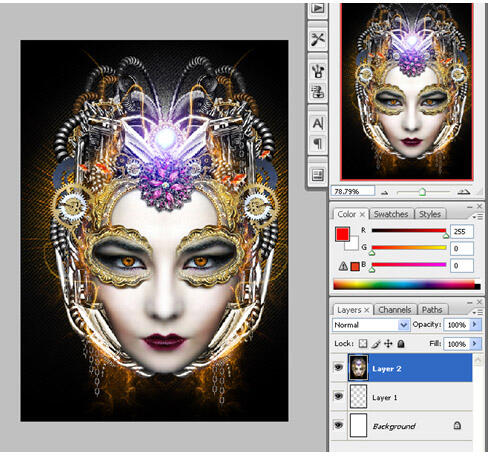Click the Layer 2 mask image thumbnail
Viewport: 499px width, 459px height.
click(358, 367)
